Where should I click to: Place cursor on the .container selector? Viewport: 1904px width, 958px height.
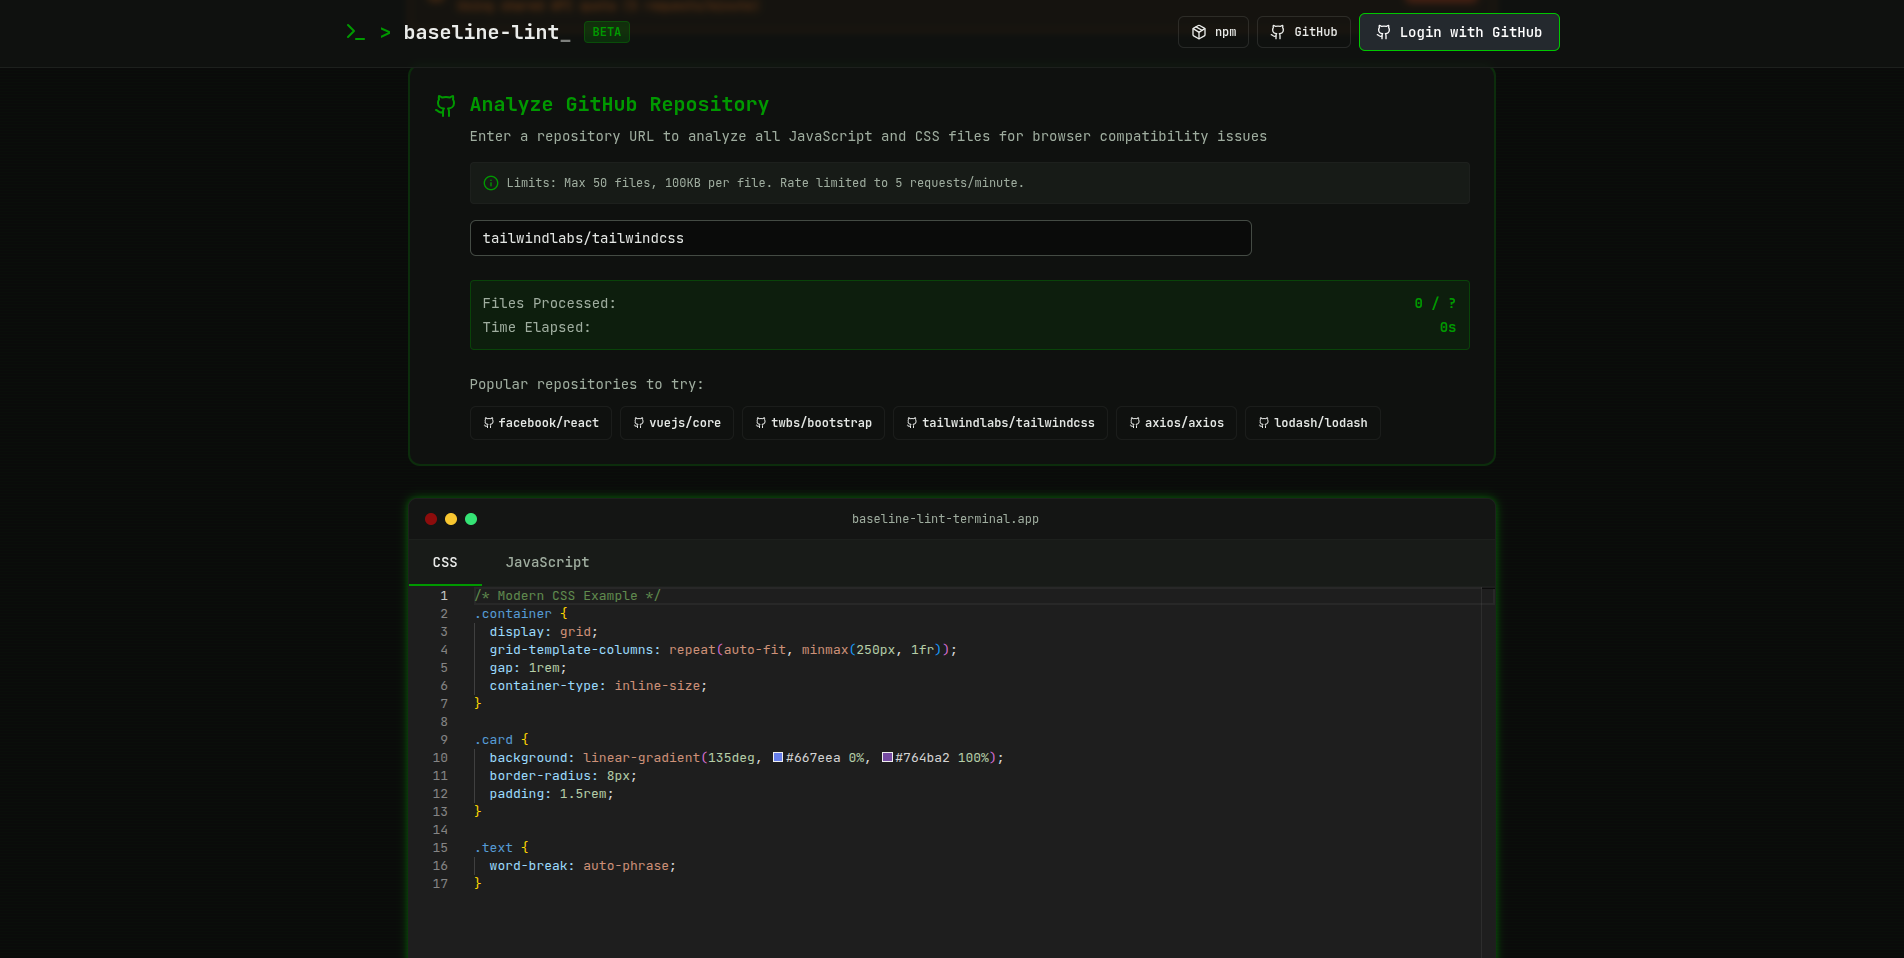click(513, 614)
